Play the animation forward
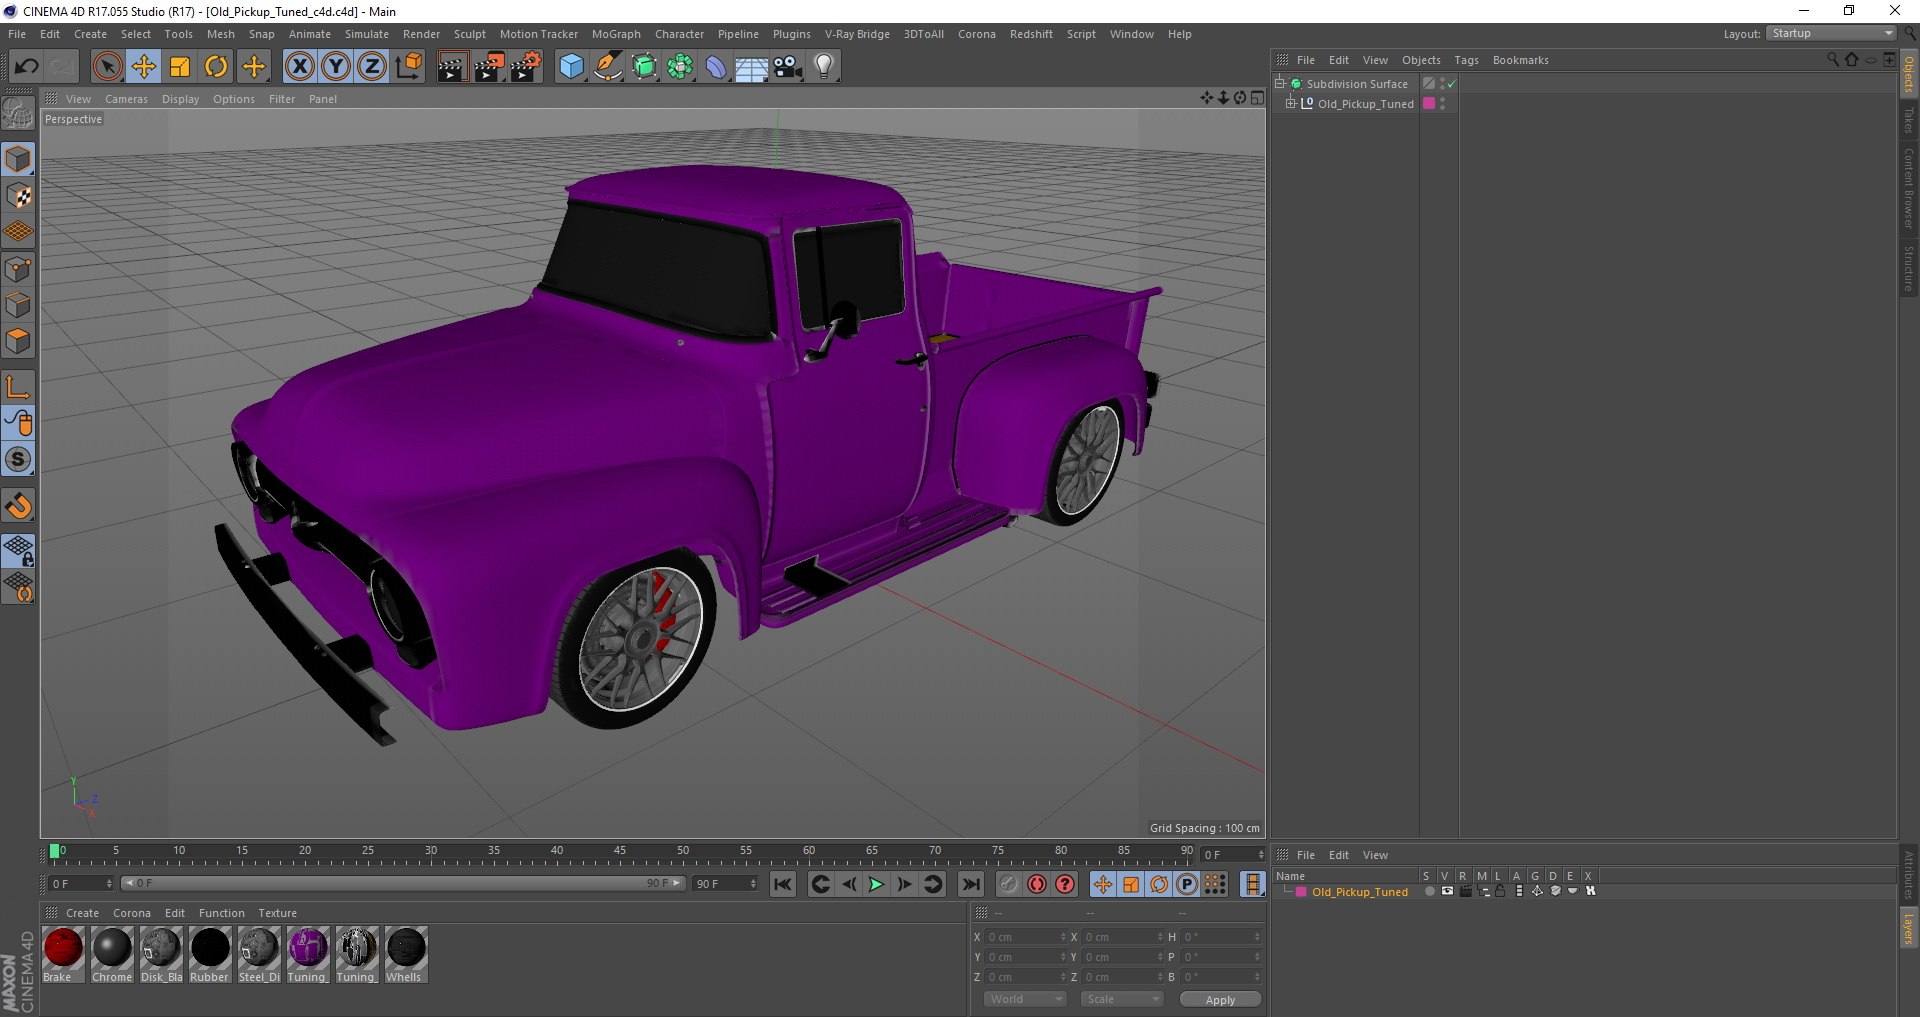1920x1017 pixels. click(x=876, y=884)
